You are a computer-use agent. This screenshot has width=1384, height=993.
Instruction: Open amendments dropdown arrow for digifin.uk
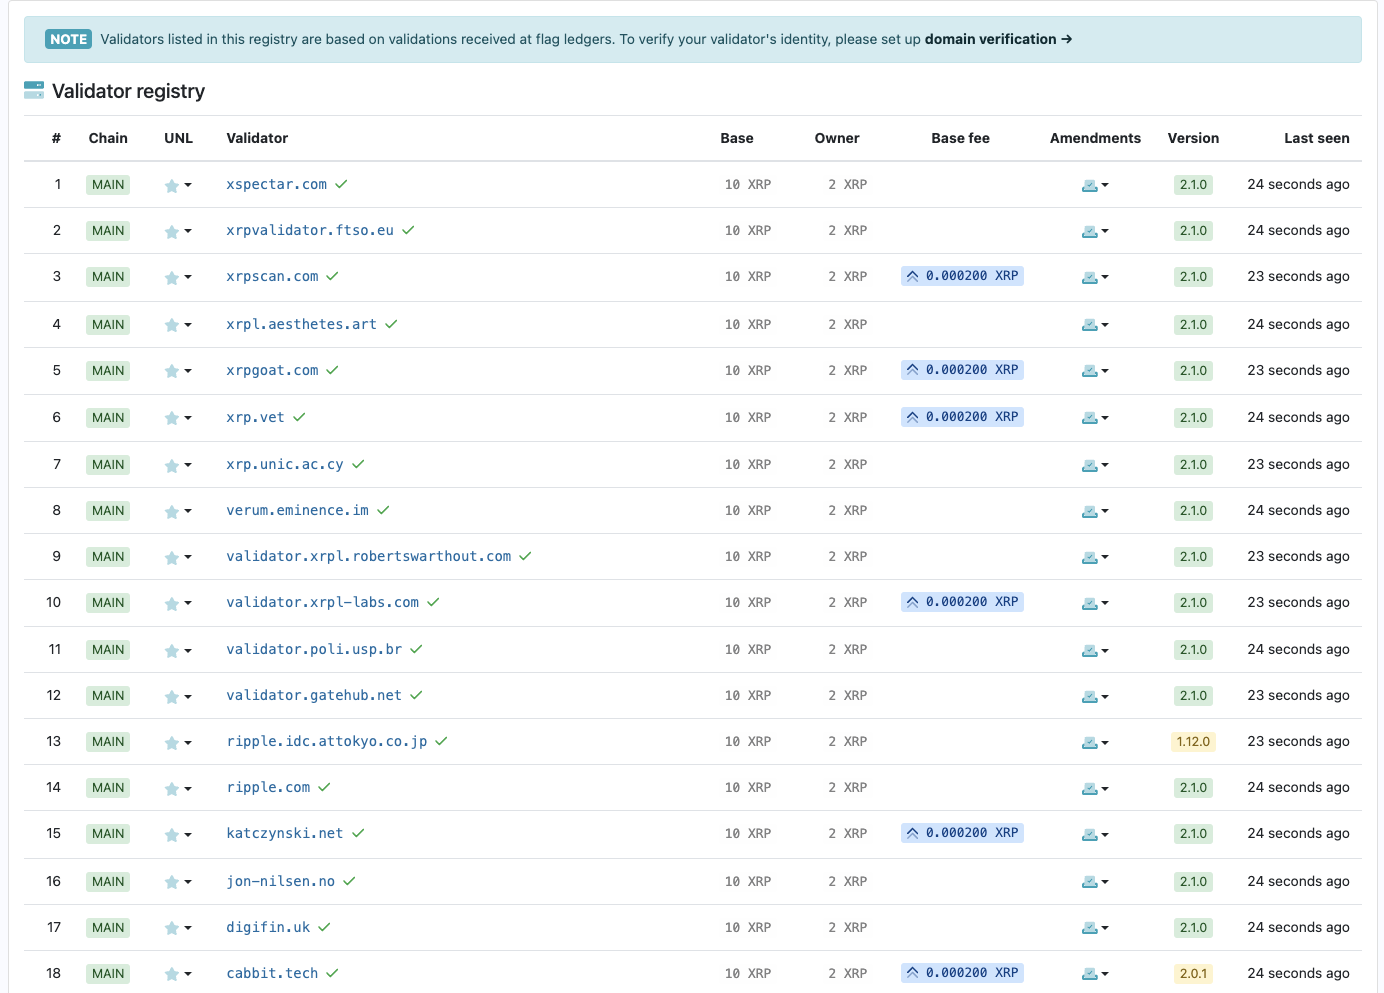(1105, 929)
